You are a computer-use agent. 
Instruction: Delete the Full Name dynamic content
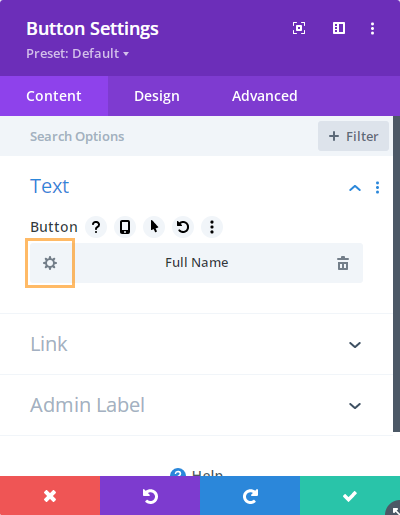click(343, 263)
